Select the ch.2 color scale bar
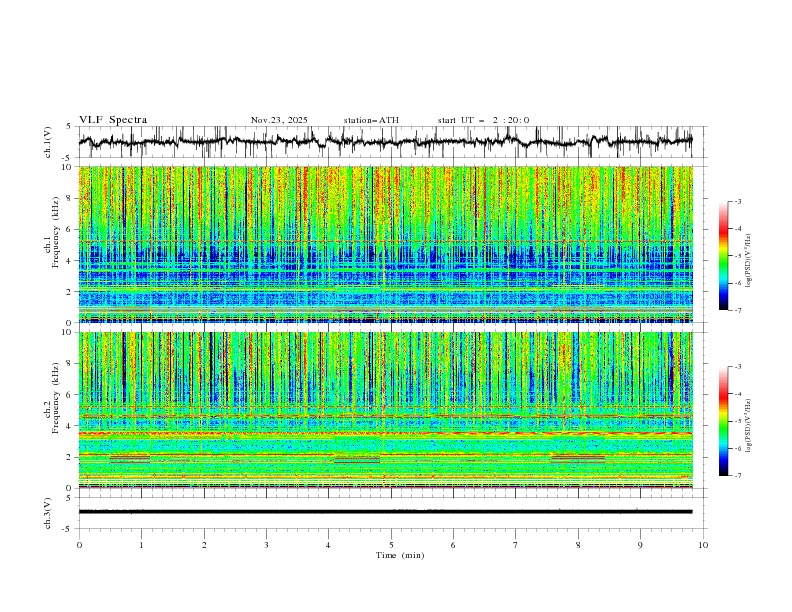This screenshot has width=792, height=612. [x=723, y=421]
